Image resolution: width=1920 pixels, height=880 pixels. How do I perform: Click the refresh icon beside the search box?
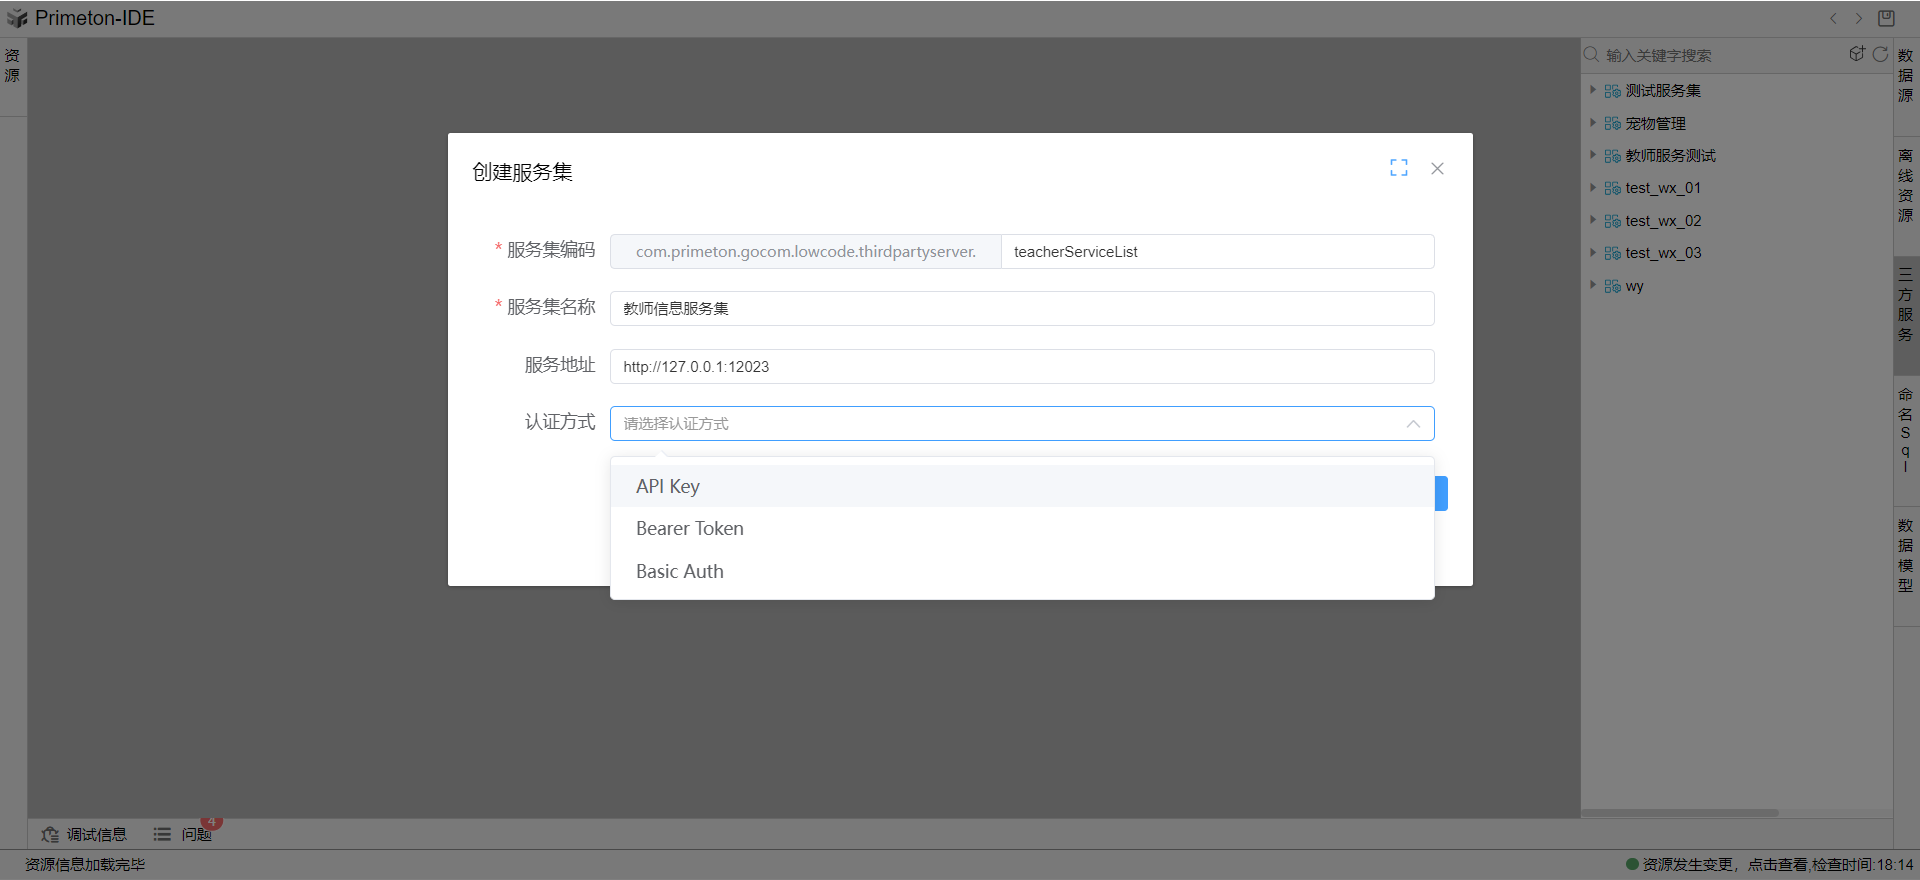click(x=1880, y=54)
